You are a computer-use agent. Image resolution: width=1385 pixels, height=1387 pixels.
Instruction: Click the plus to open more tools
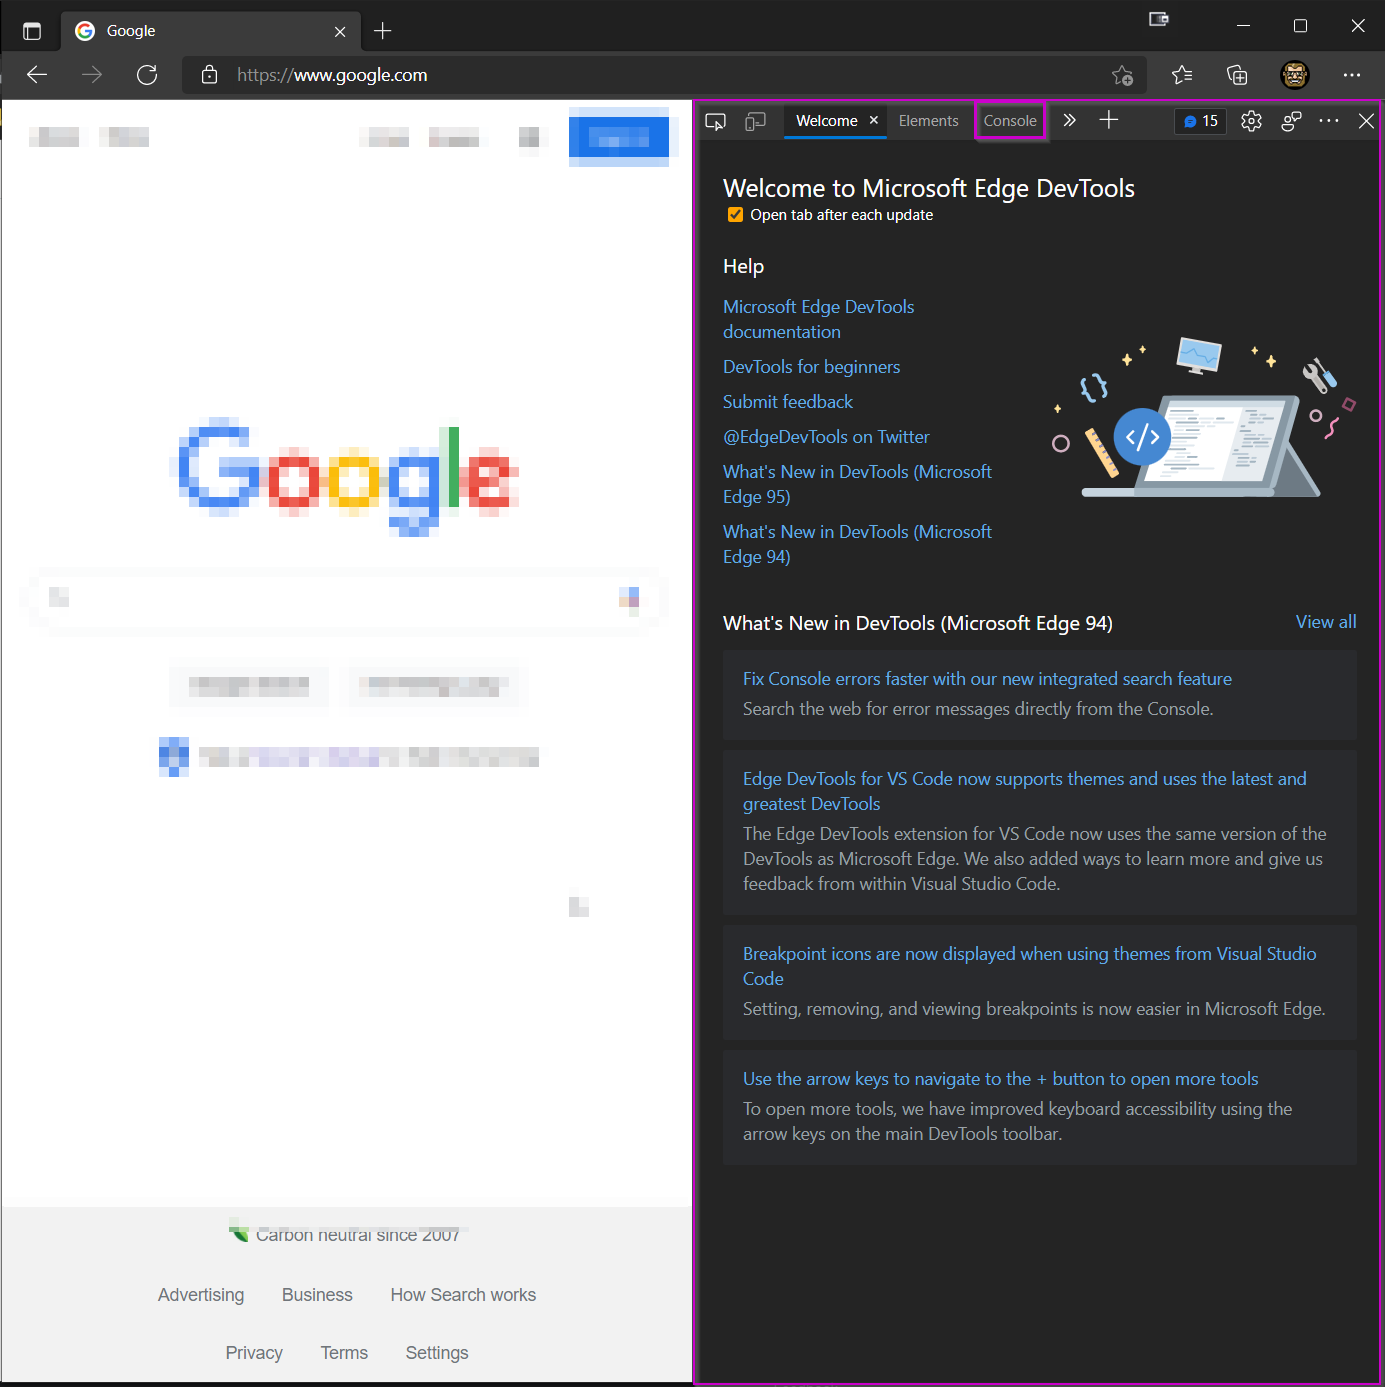[x=1108, y=120]
